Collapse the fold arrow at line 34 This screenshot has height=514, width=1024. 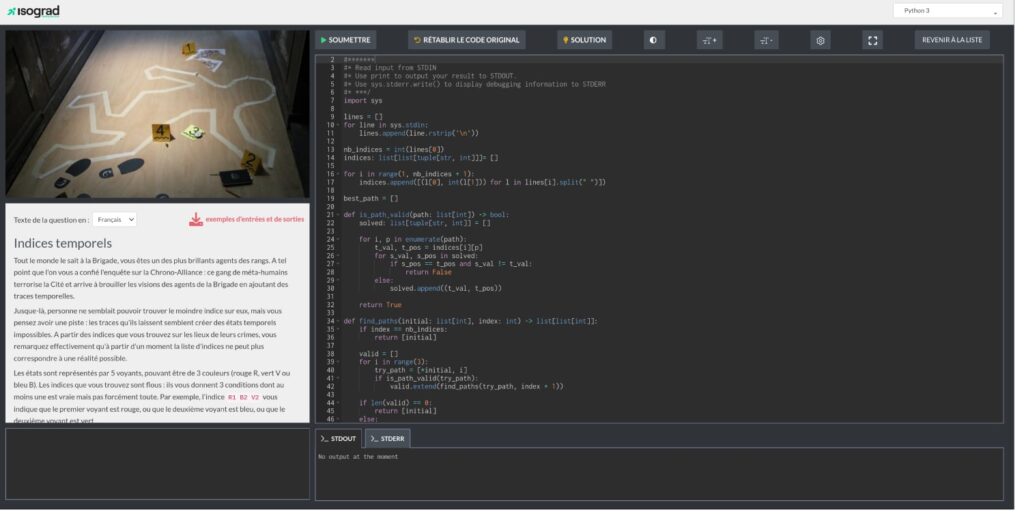coord(338,321)
